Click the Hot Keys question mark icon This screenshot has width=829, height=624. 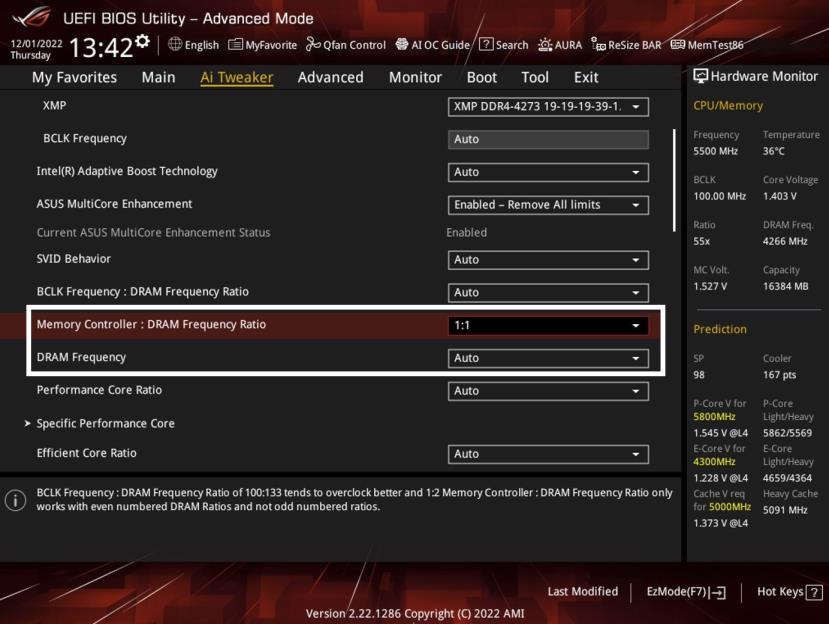click(x=814, y=592)
